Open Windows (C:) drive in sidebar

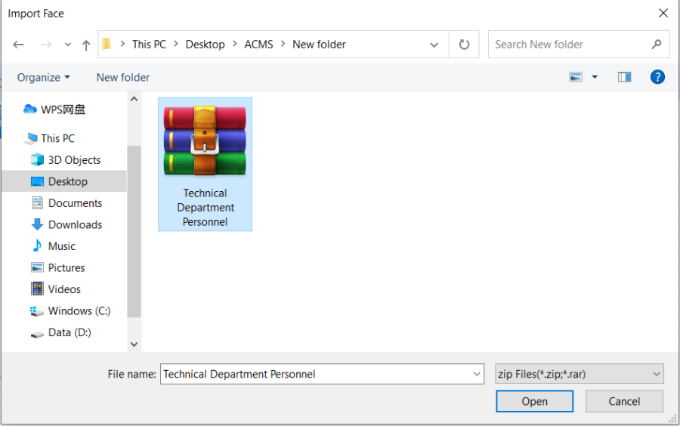click(x=79, y=311)
